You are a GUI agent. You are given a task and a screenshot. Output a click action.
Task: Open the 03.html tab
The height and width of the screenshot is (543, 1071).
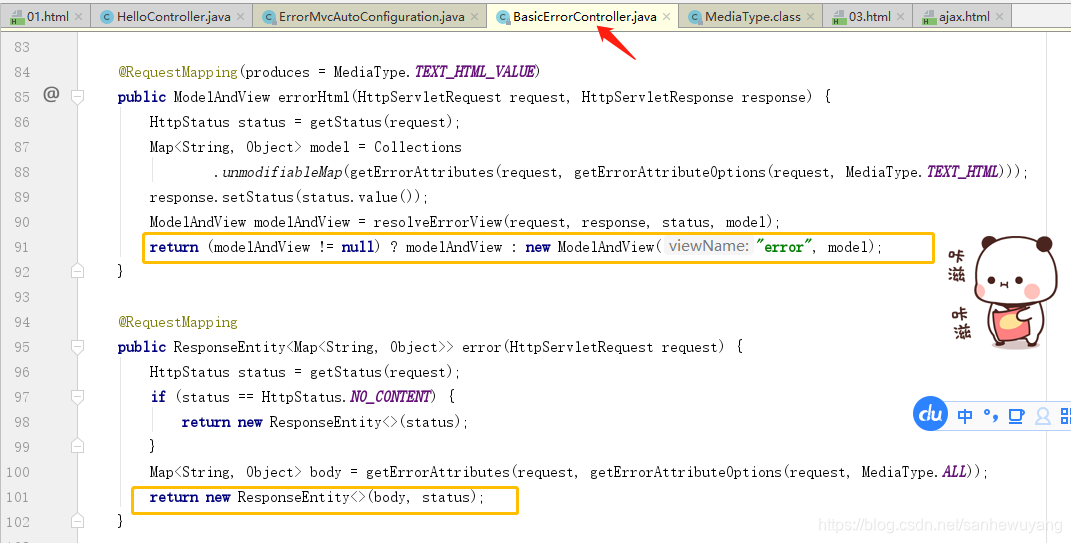click(x=869, y=16)
